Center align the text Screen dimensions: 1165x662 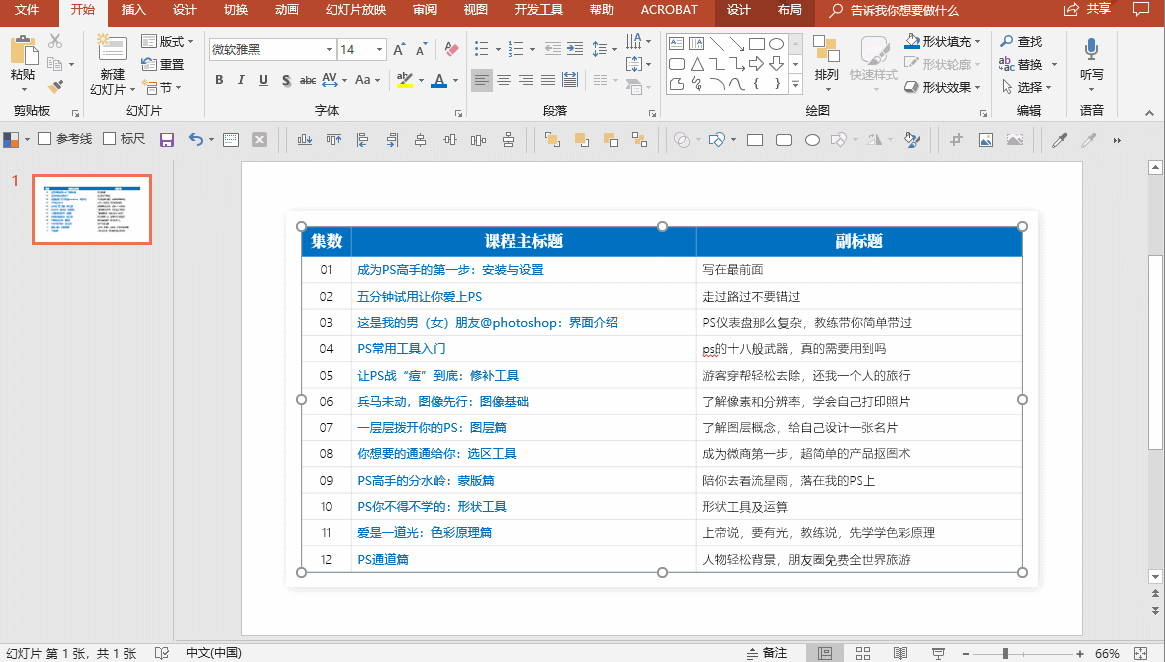coord(504,79)
